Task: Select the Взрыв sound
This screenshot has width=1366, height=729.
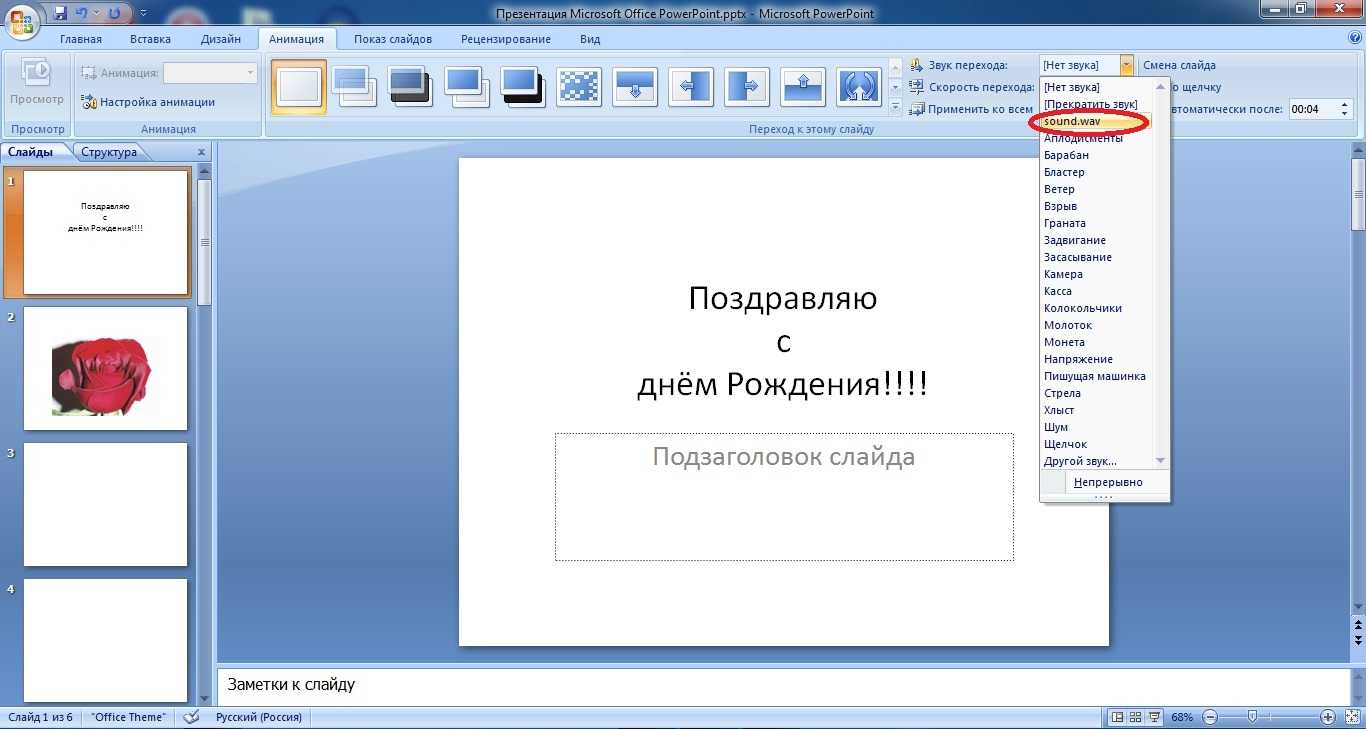Action: pos(1096,206)
